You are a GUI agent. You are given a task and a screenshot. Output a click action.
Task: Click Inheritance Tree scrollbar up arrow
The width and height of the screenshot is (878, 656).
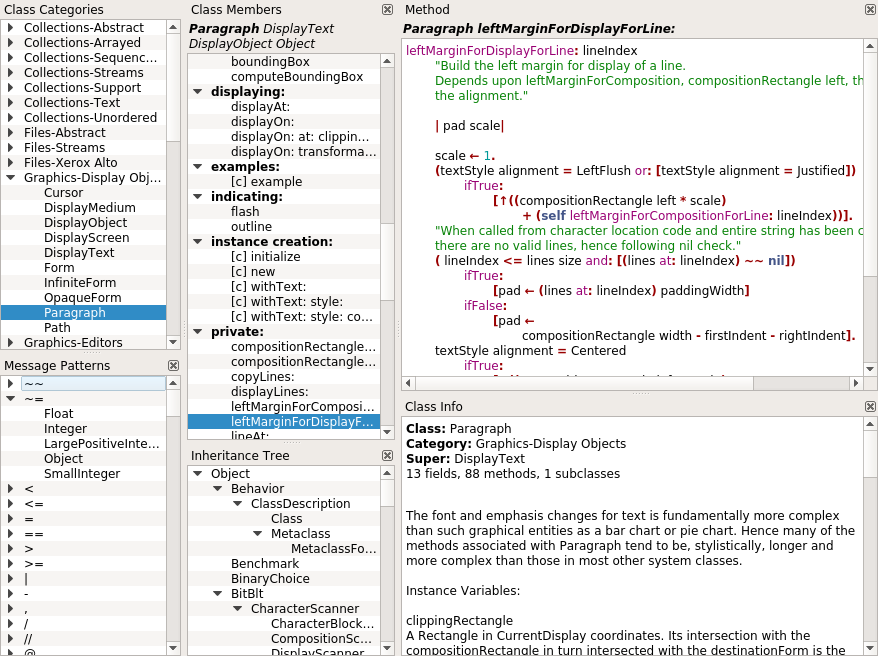(x=387, y=474)
